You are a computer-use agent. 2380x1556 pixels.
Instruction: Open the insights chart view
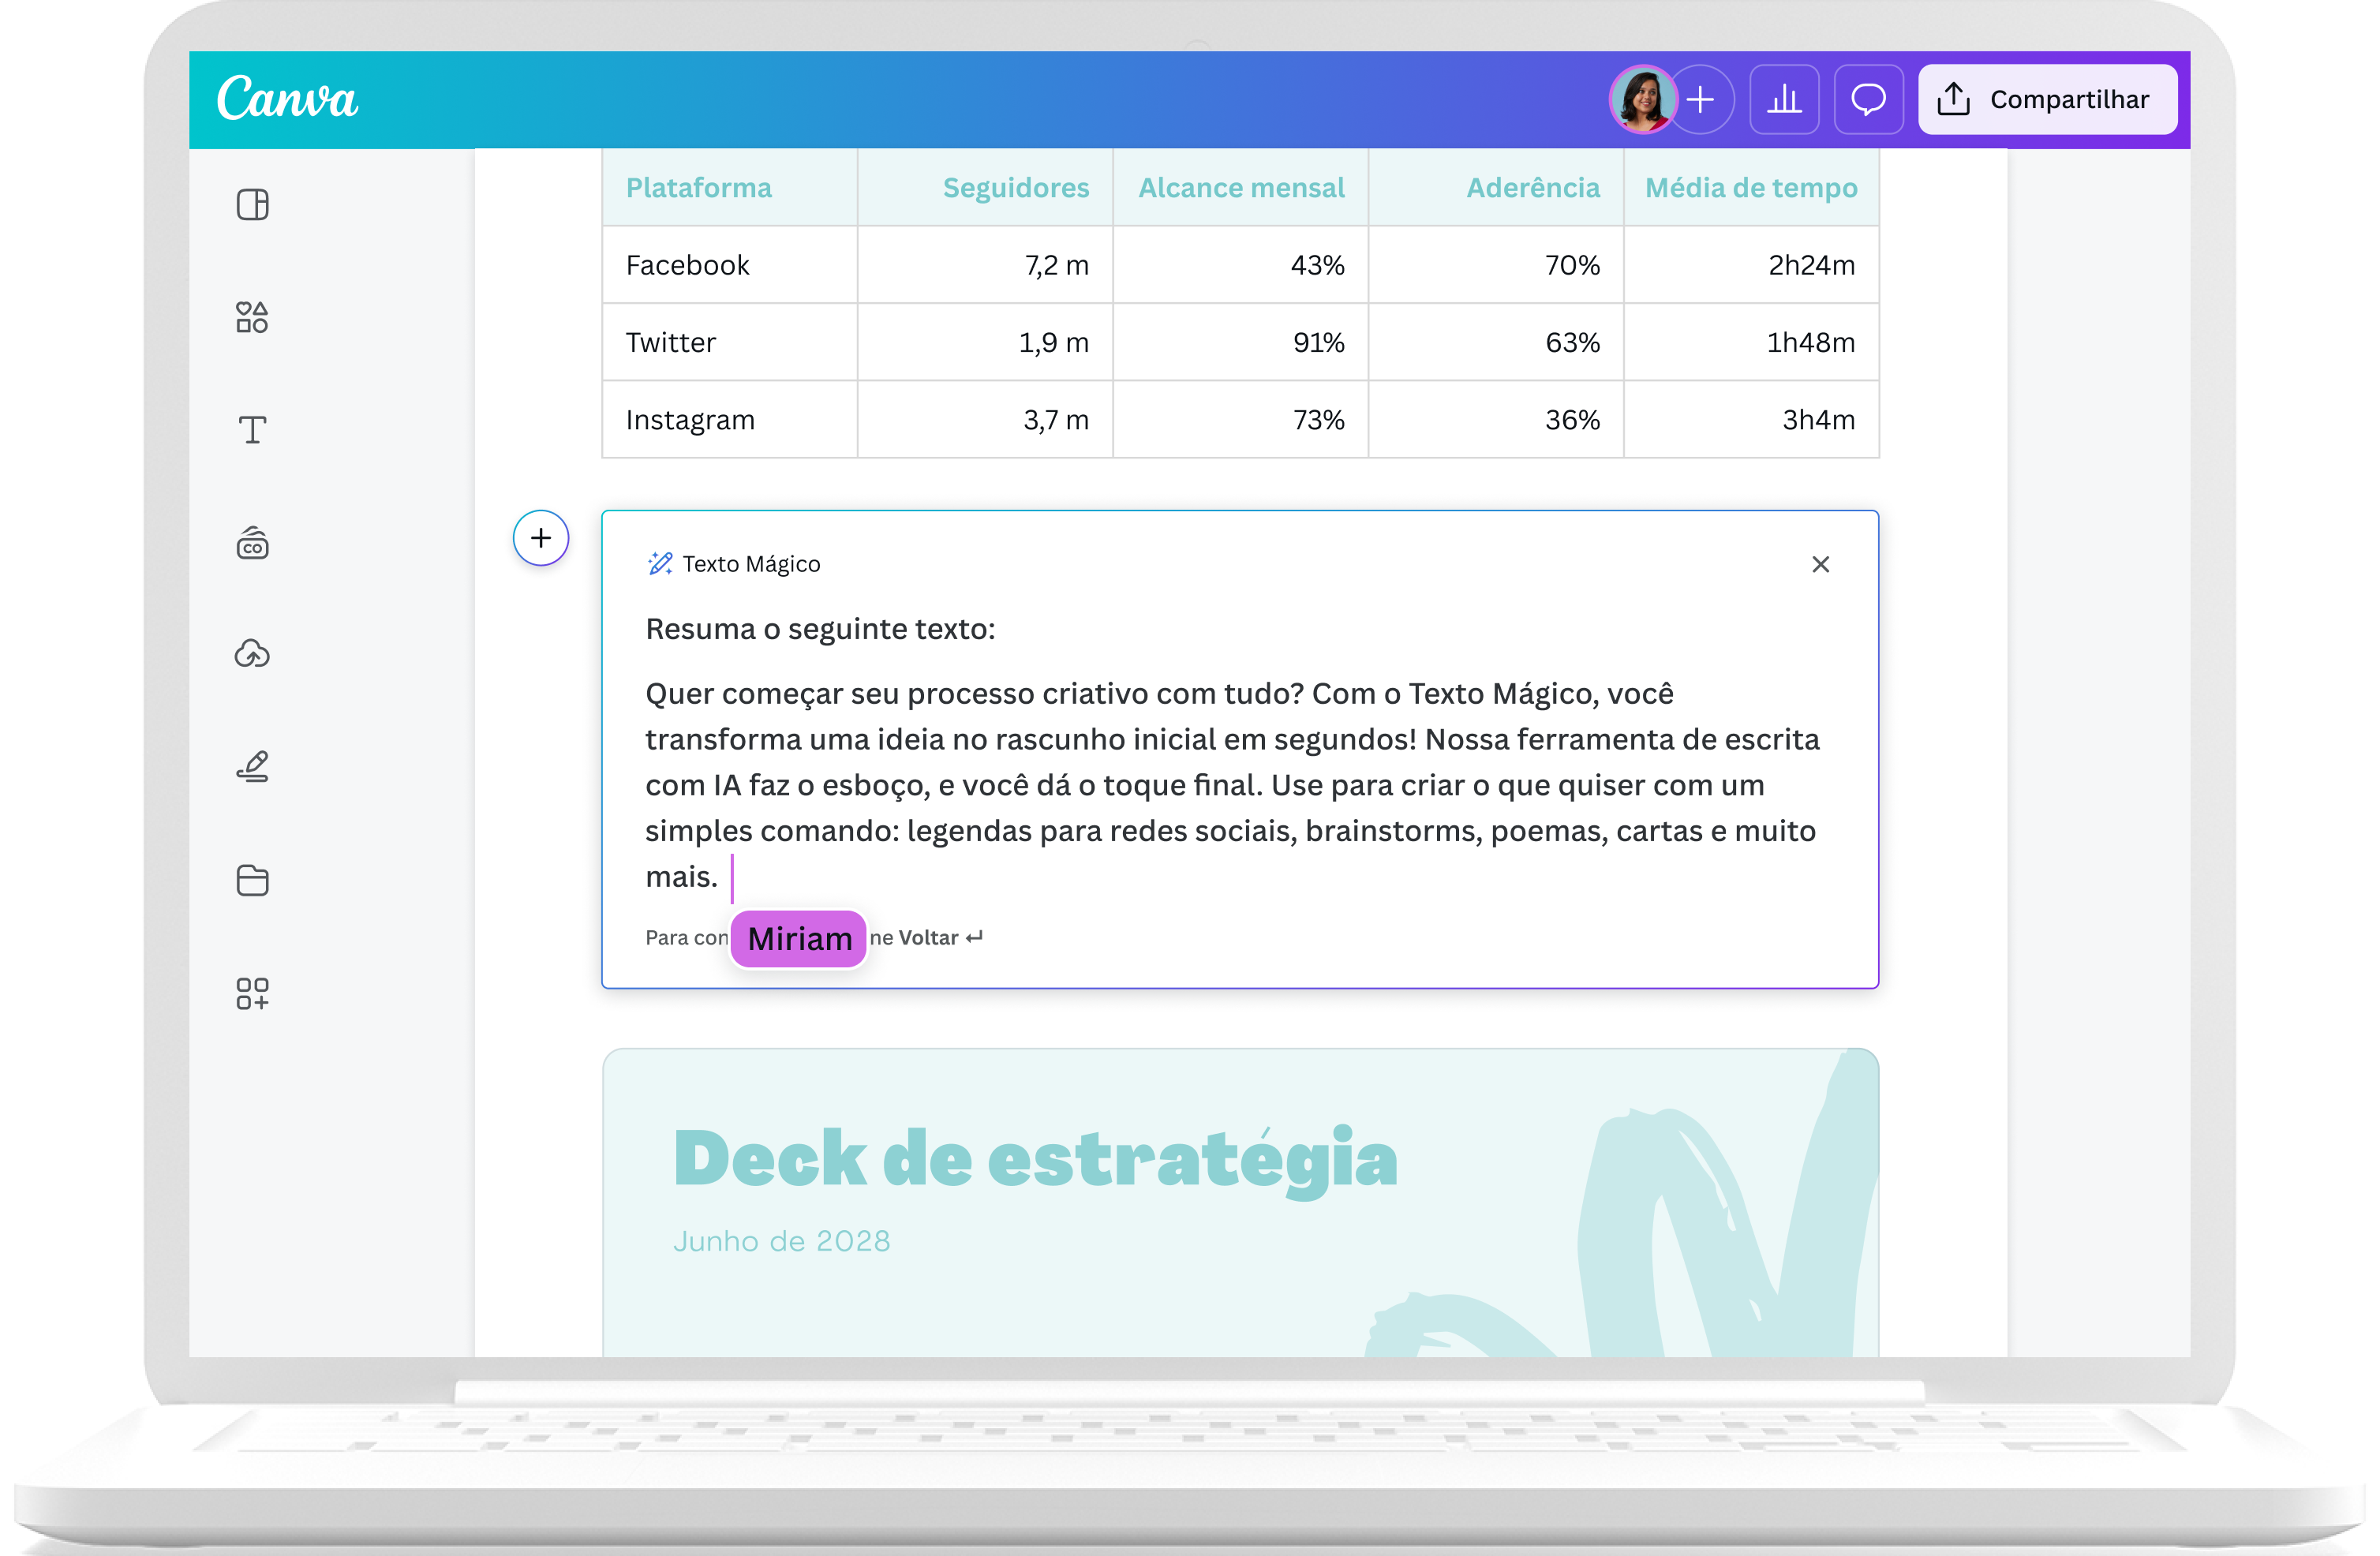1786,99
